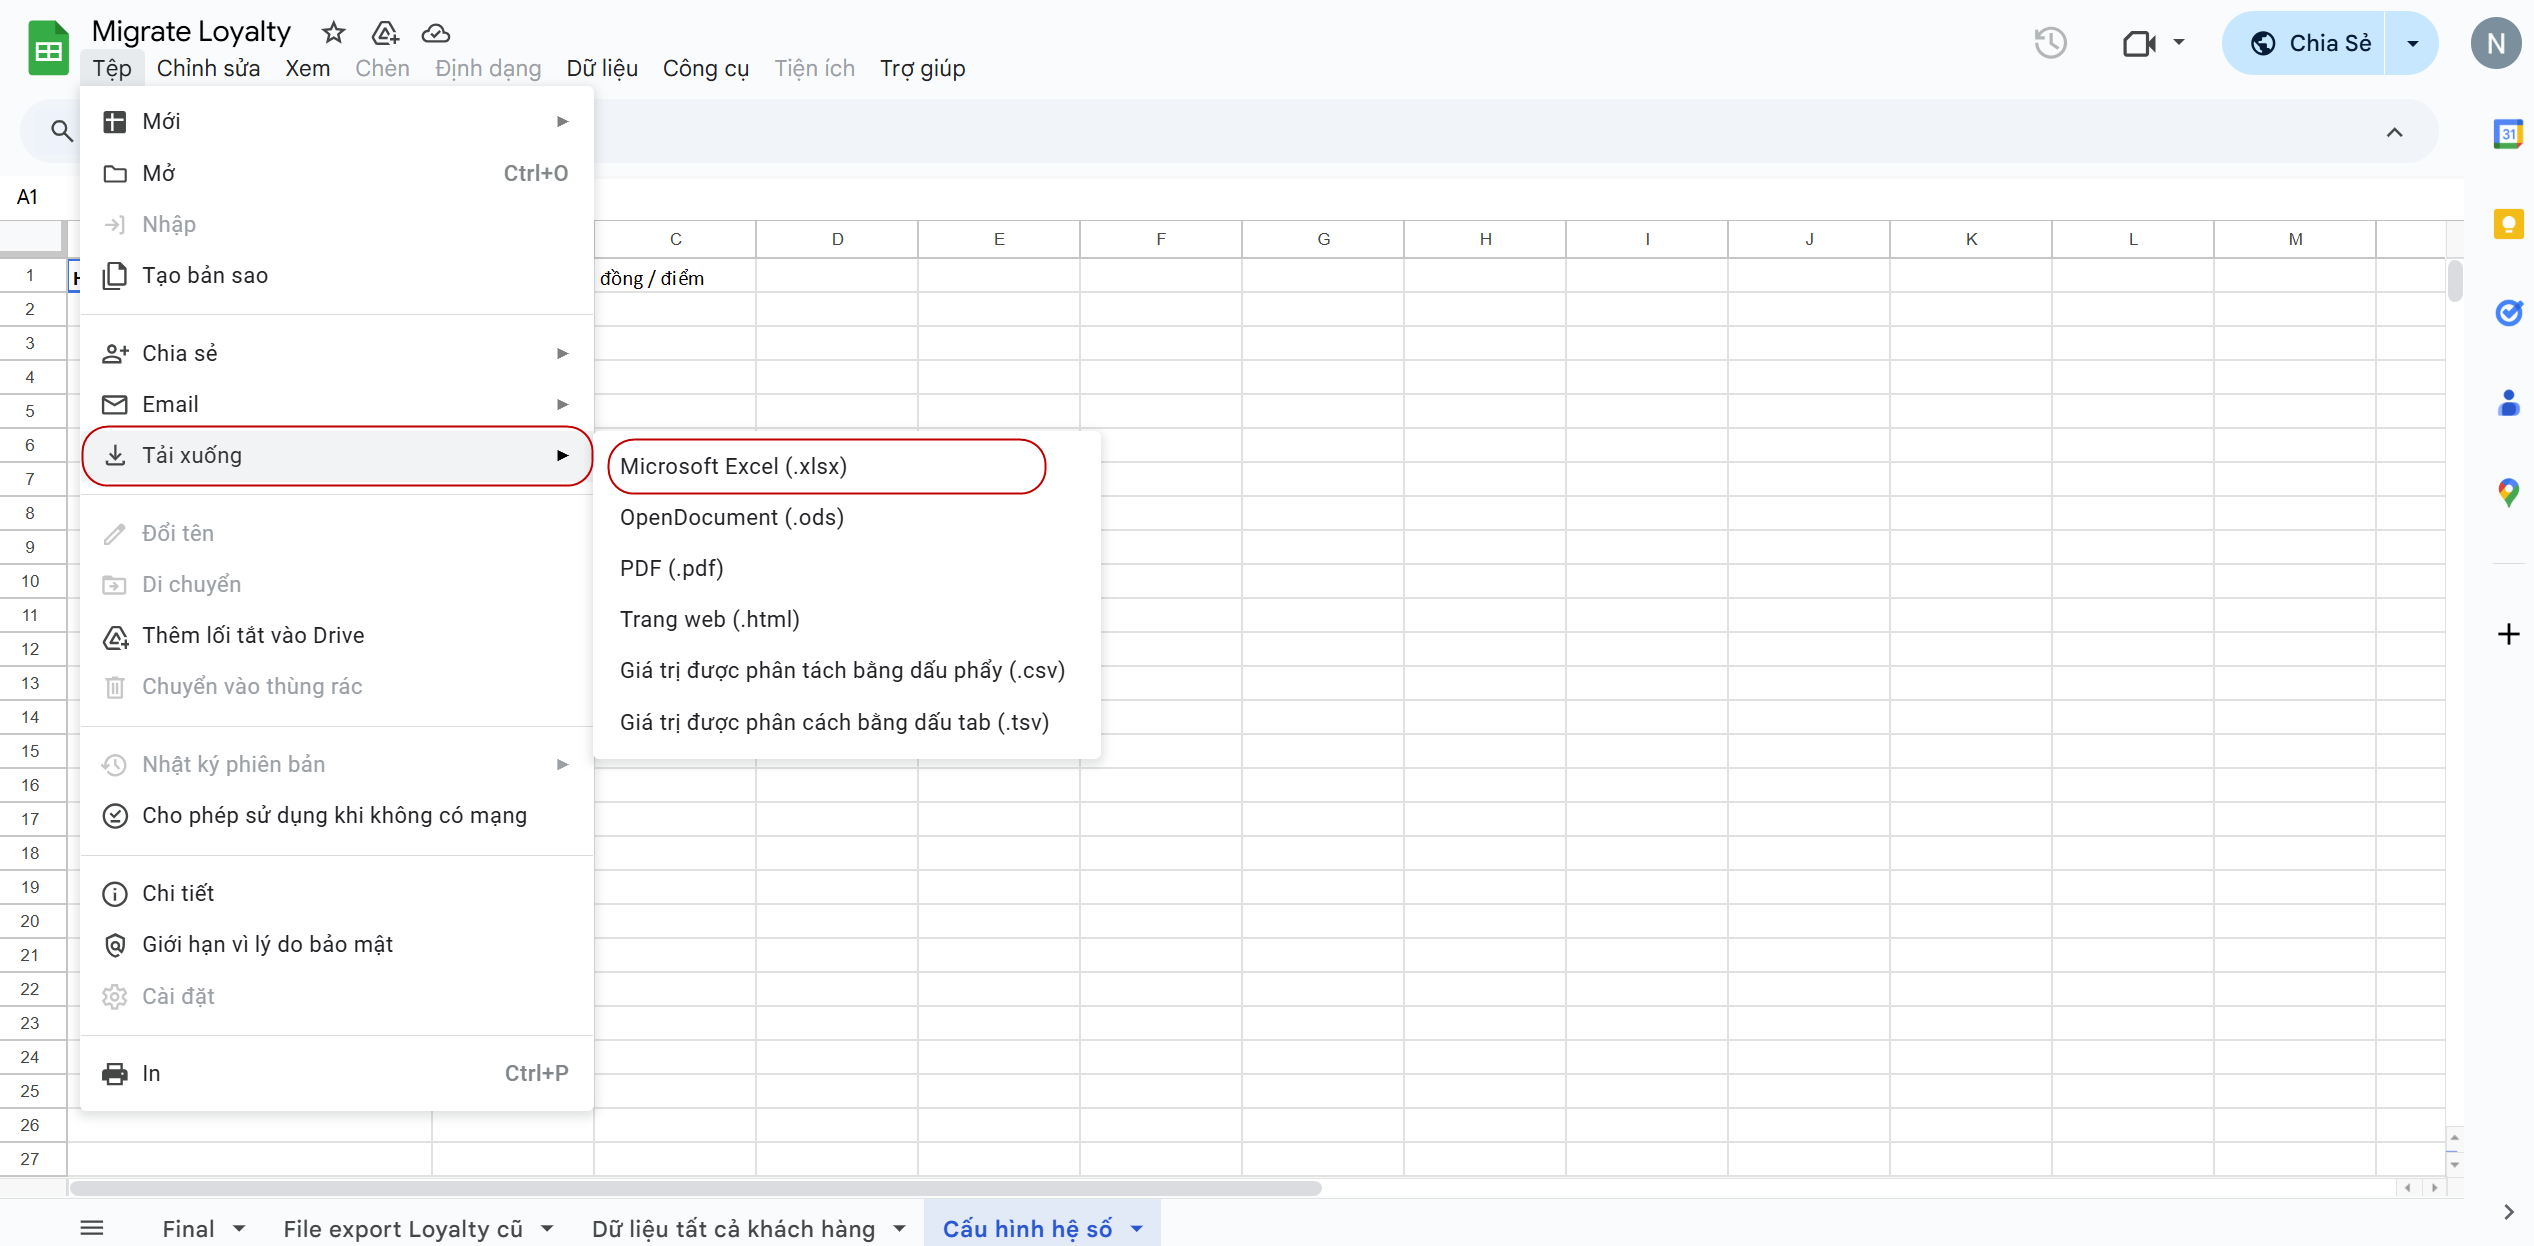Screen dimensions: 2534x1246
Task: Click the cloud document status icon
Action: 435,33
